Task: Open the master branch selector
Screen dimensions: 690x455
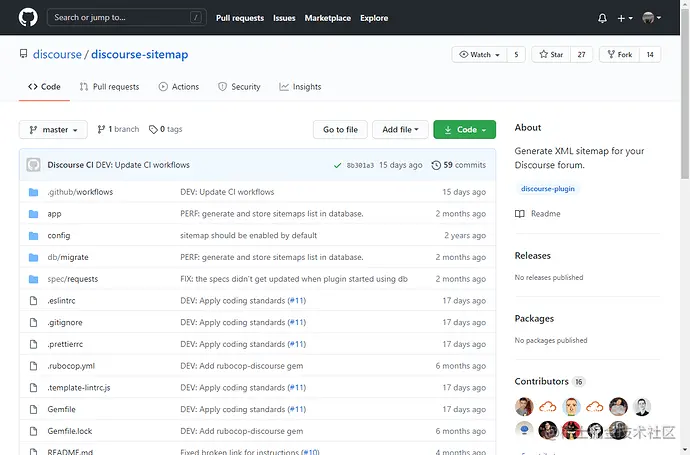Action: (x=53, y=129)
